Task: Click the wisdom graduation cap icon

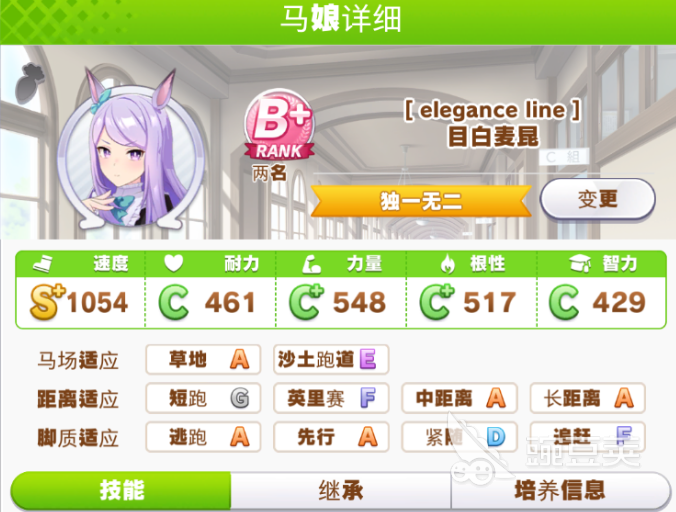Action: (580, 263)
